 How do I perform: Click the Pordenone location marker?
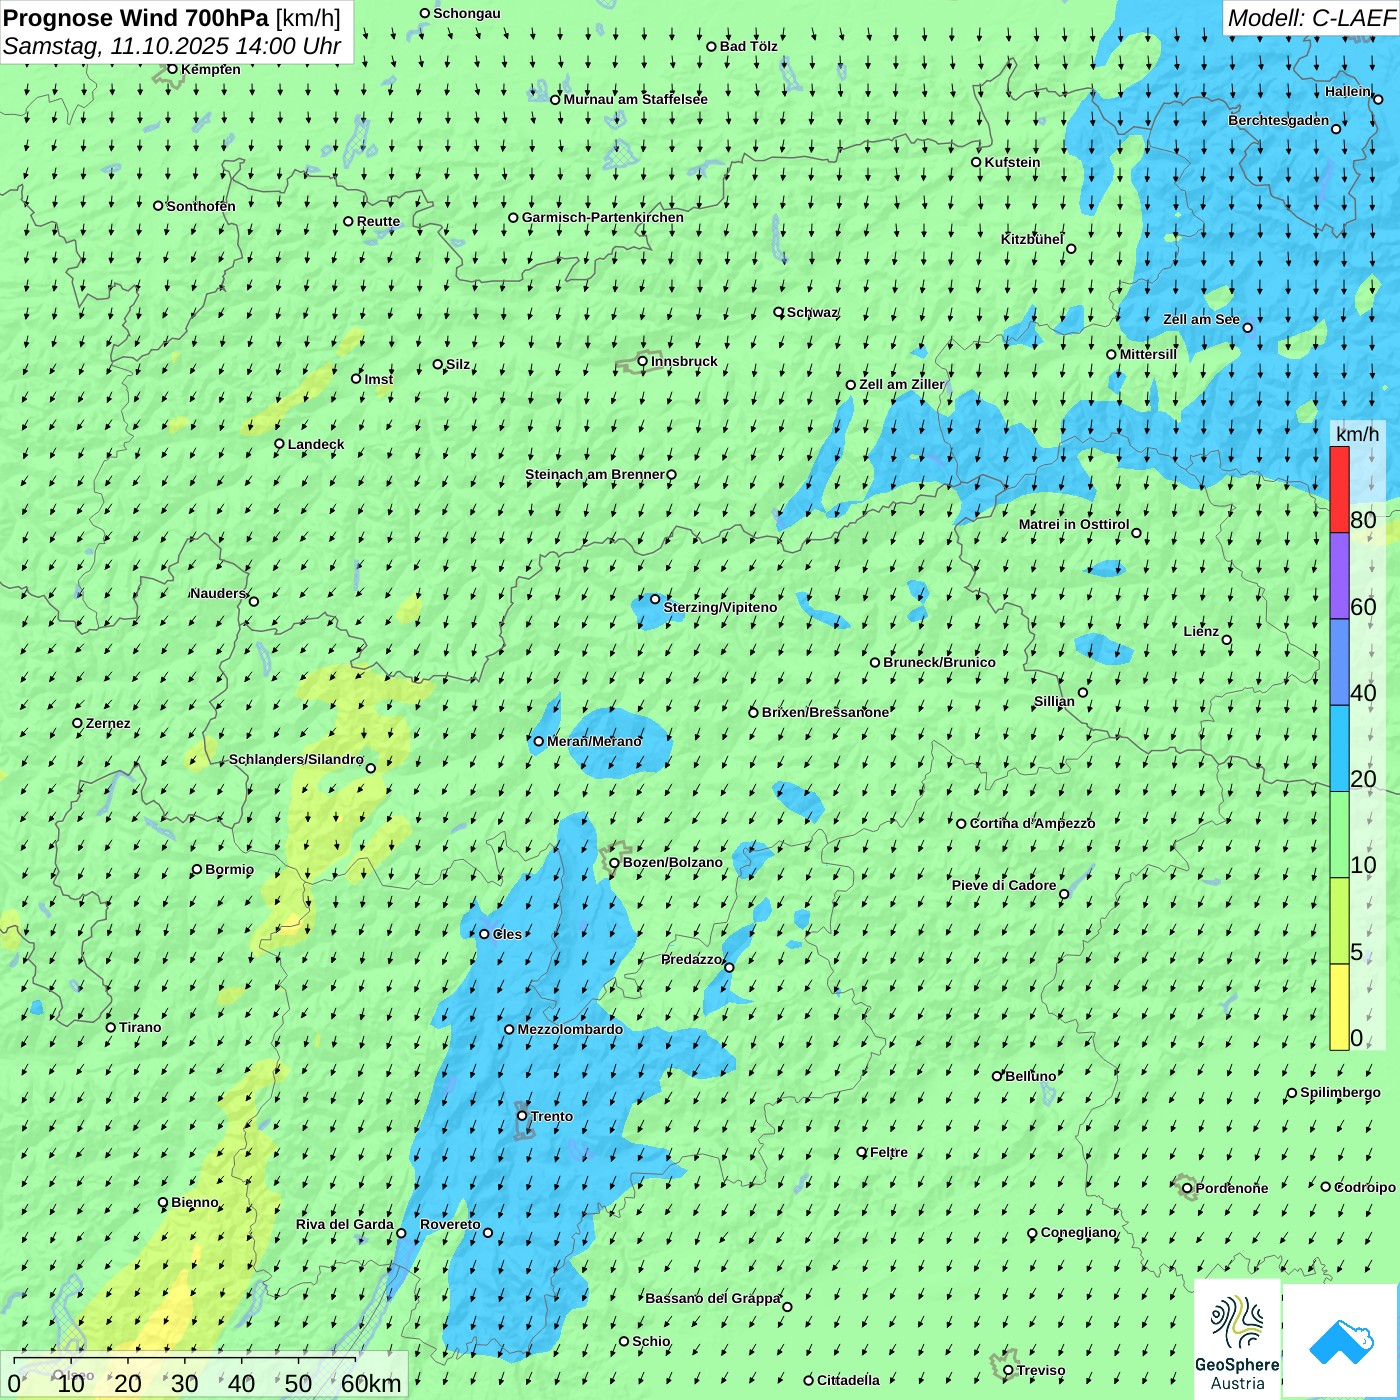(1187, 1189)
